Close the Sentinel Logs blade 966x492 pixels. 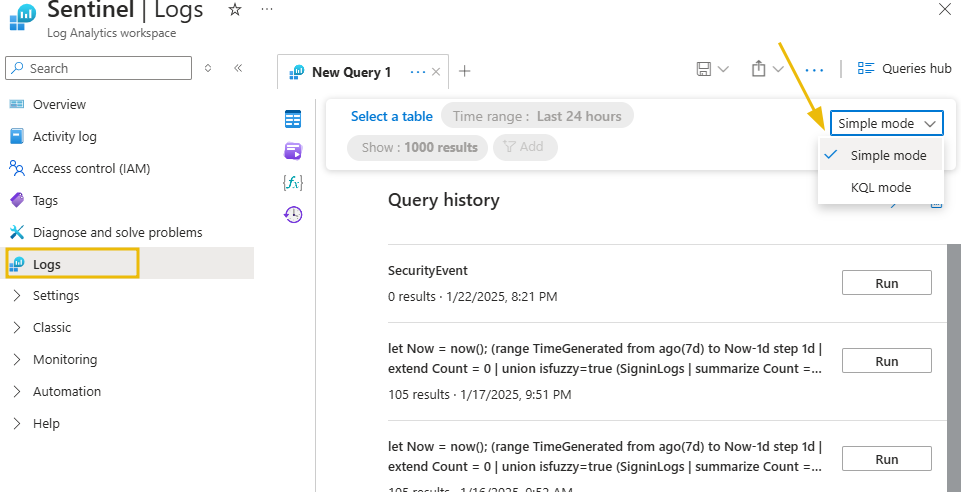pyautogui.click(x=944, y=9)
